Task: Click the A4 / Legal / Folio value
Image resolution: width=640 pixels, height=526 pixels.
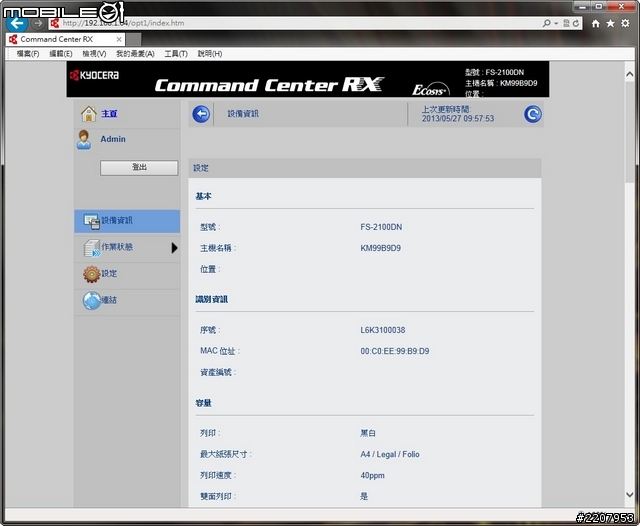Action: [389, 454]
